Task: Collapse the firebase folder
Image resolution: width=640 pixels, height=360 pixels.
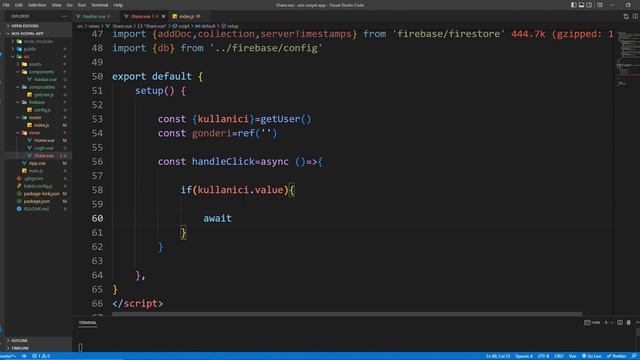Action: pos(37,102)
